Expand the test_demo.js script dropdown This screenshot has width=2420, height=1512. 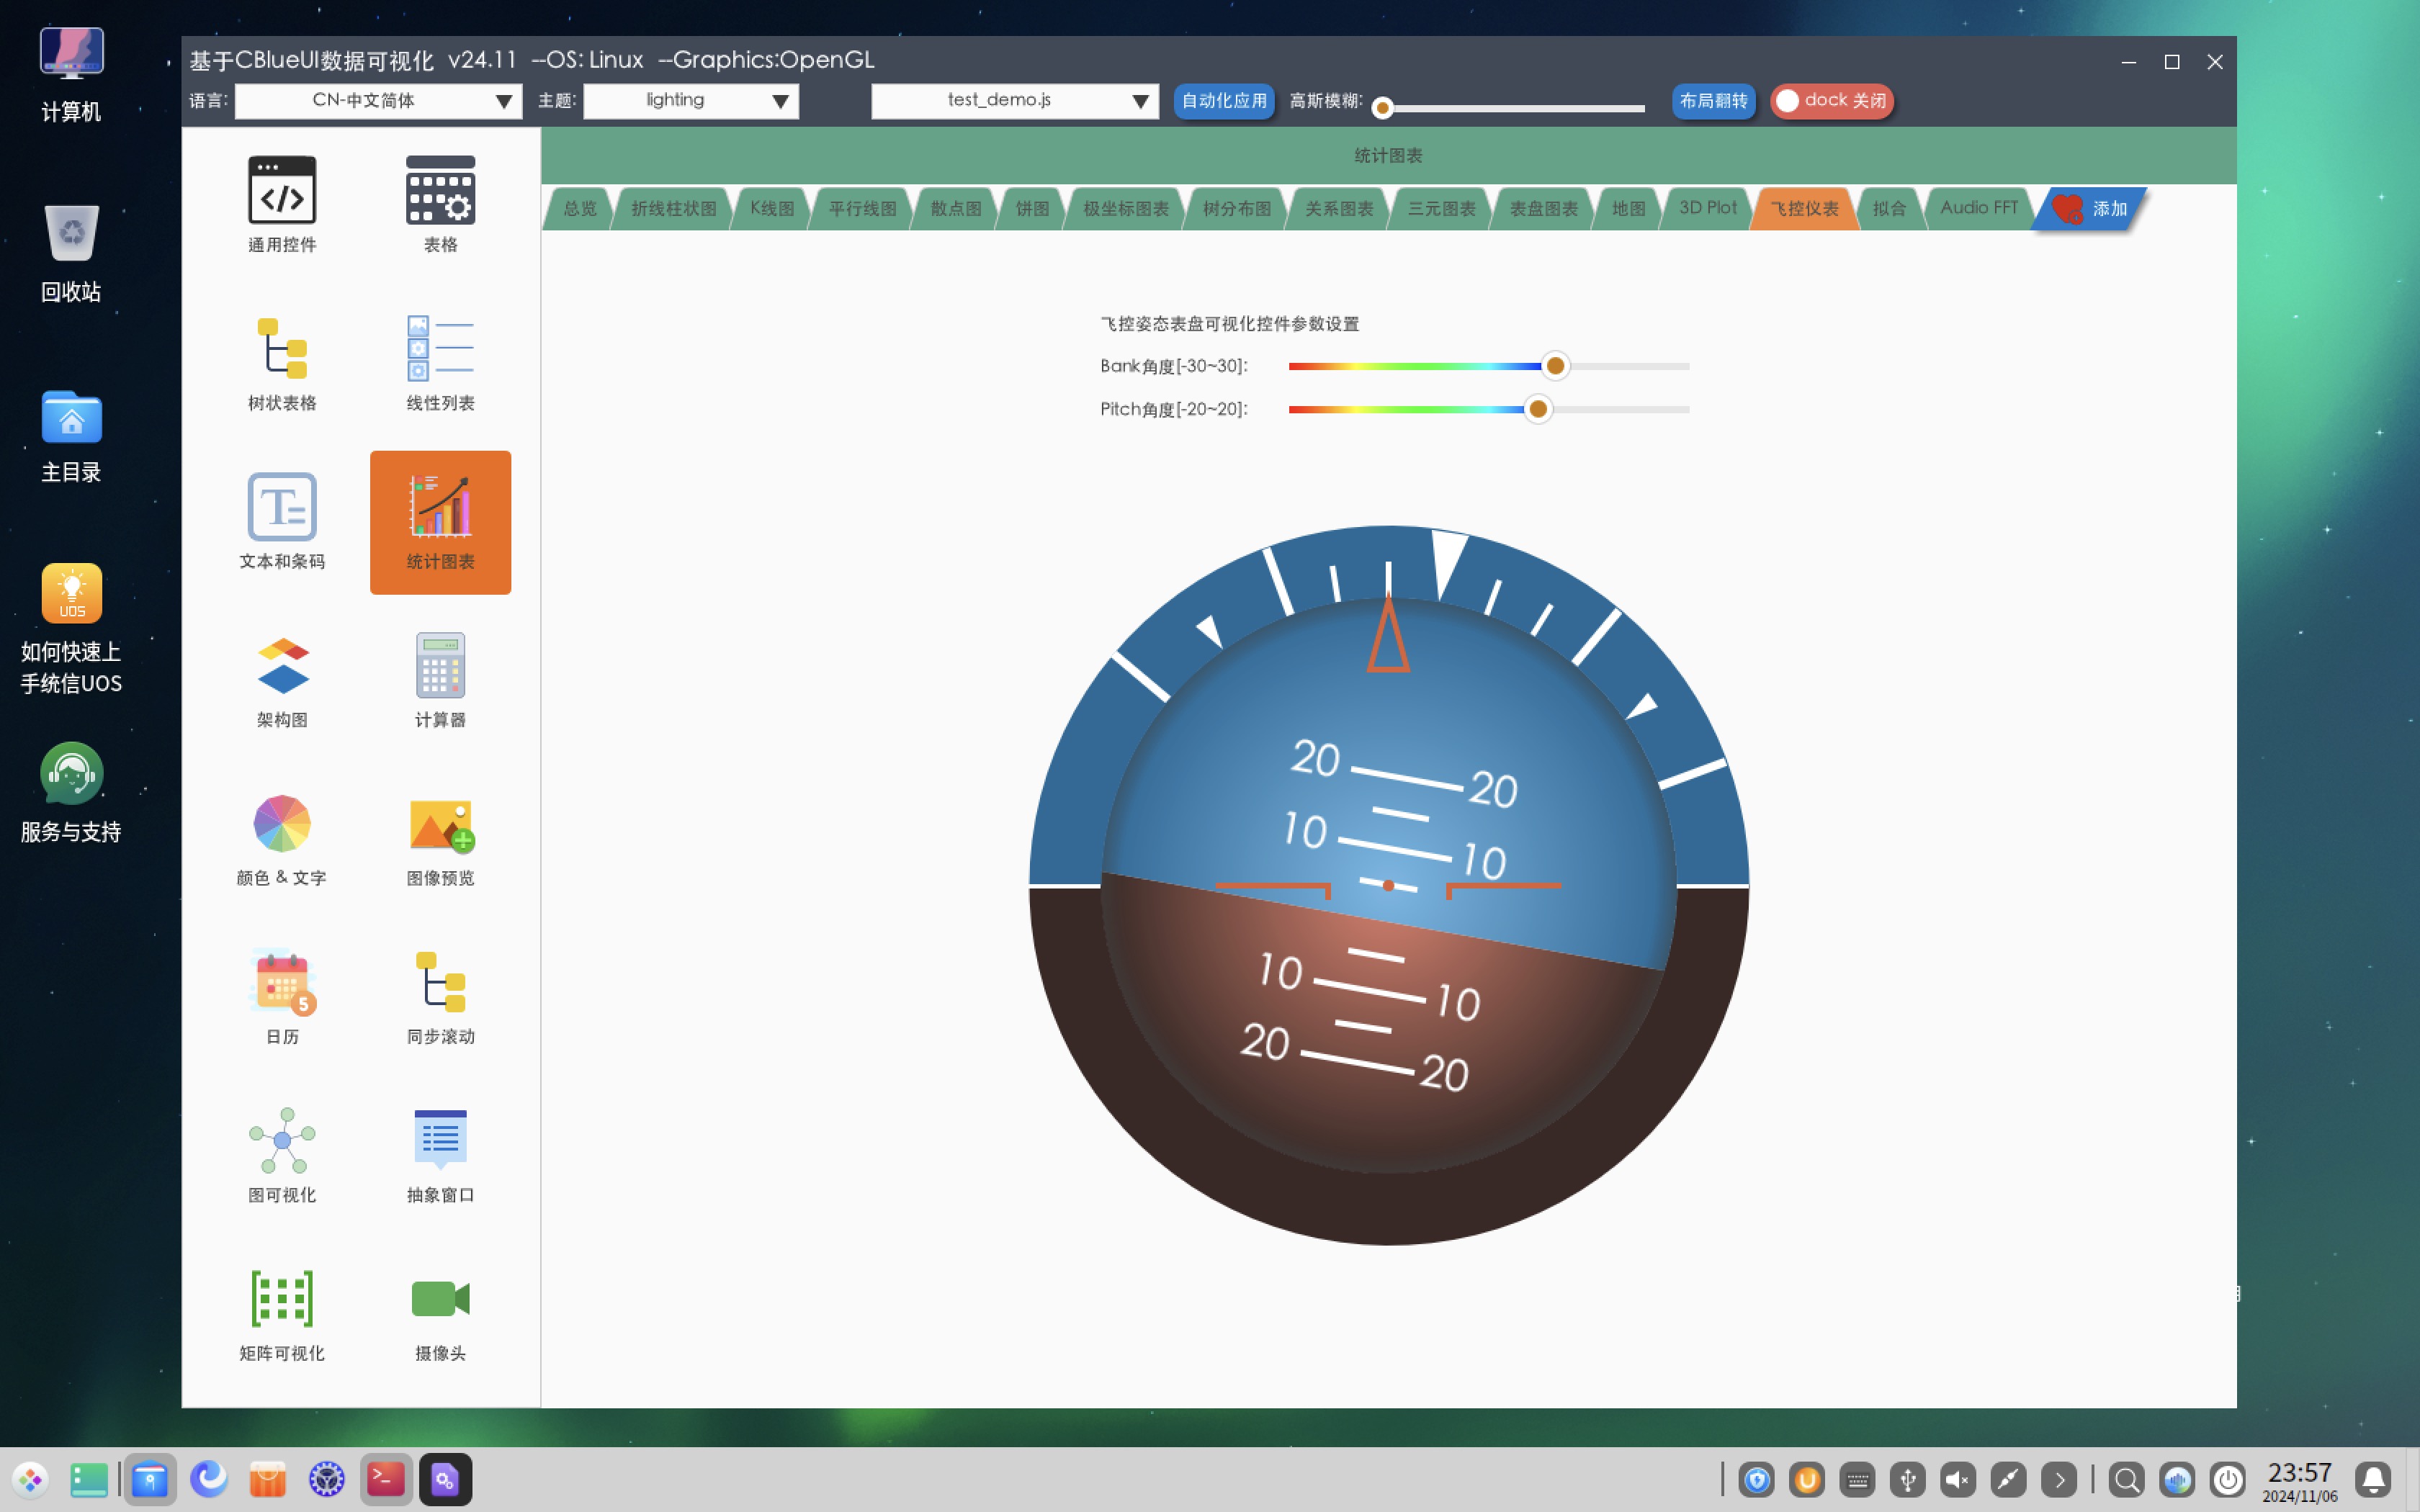click(x=1014, y=100)
